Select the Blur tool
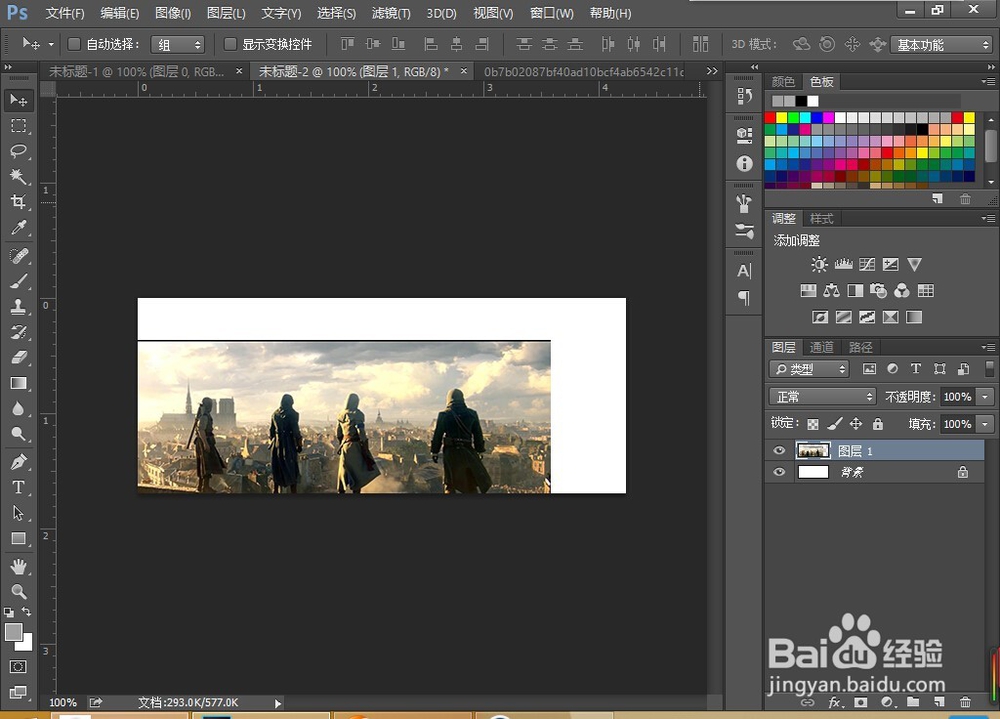The image size is (1000, 719). [18, 409]
